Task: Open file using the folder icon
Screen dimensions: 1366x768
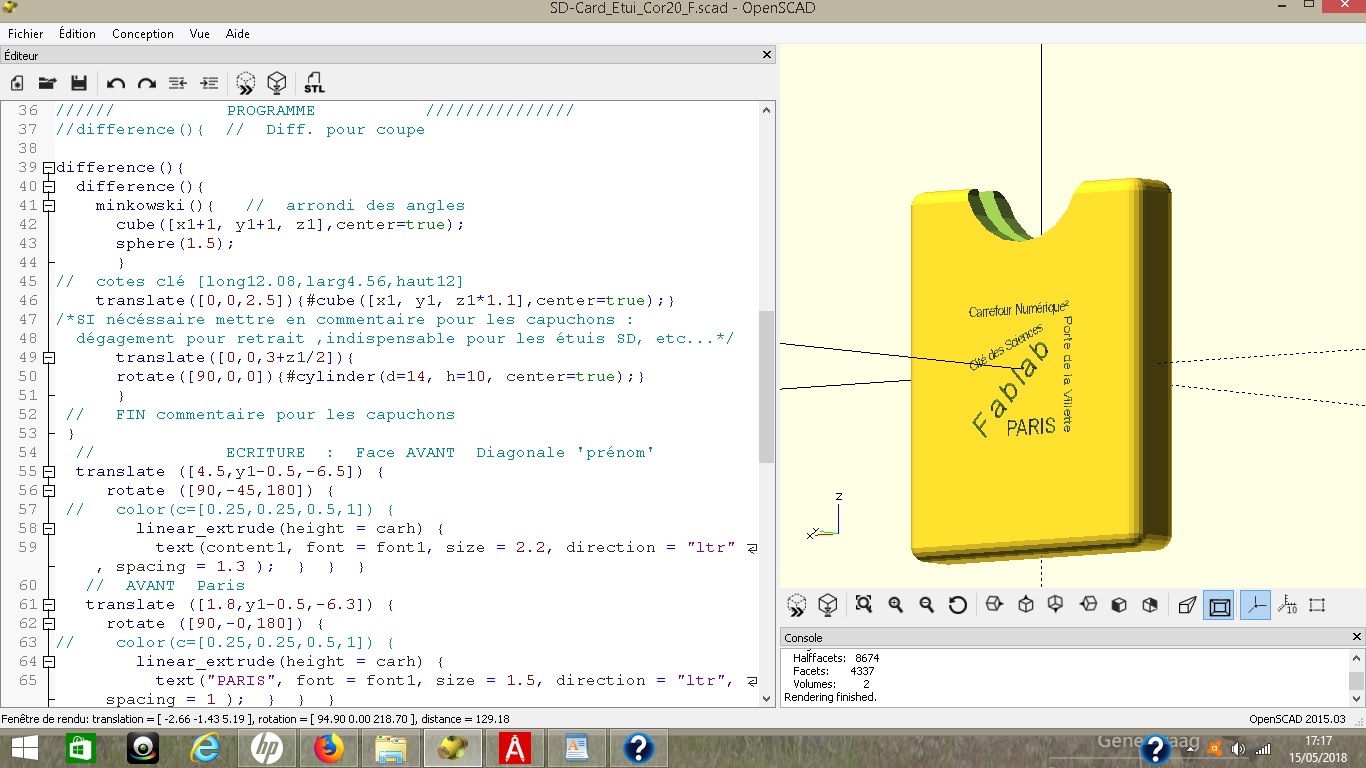Action: tap(47, 83)
